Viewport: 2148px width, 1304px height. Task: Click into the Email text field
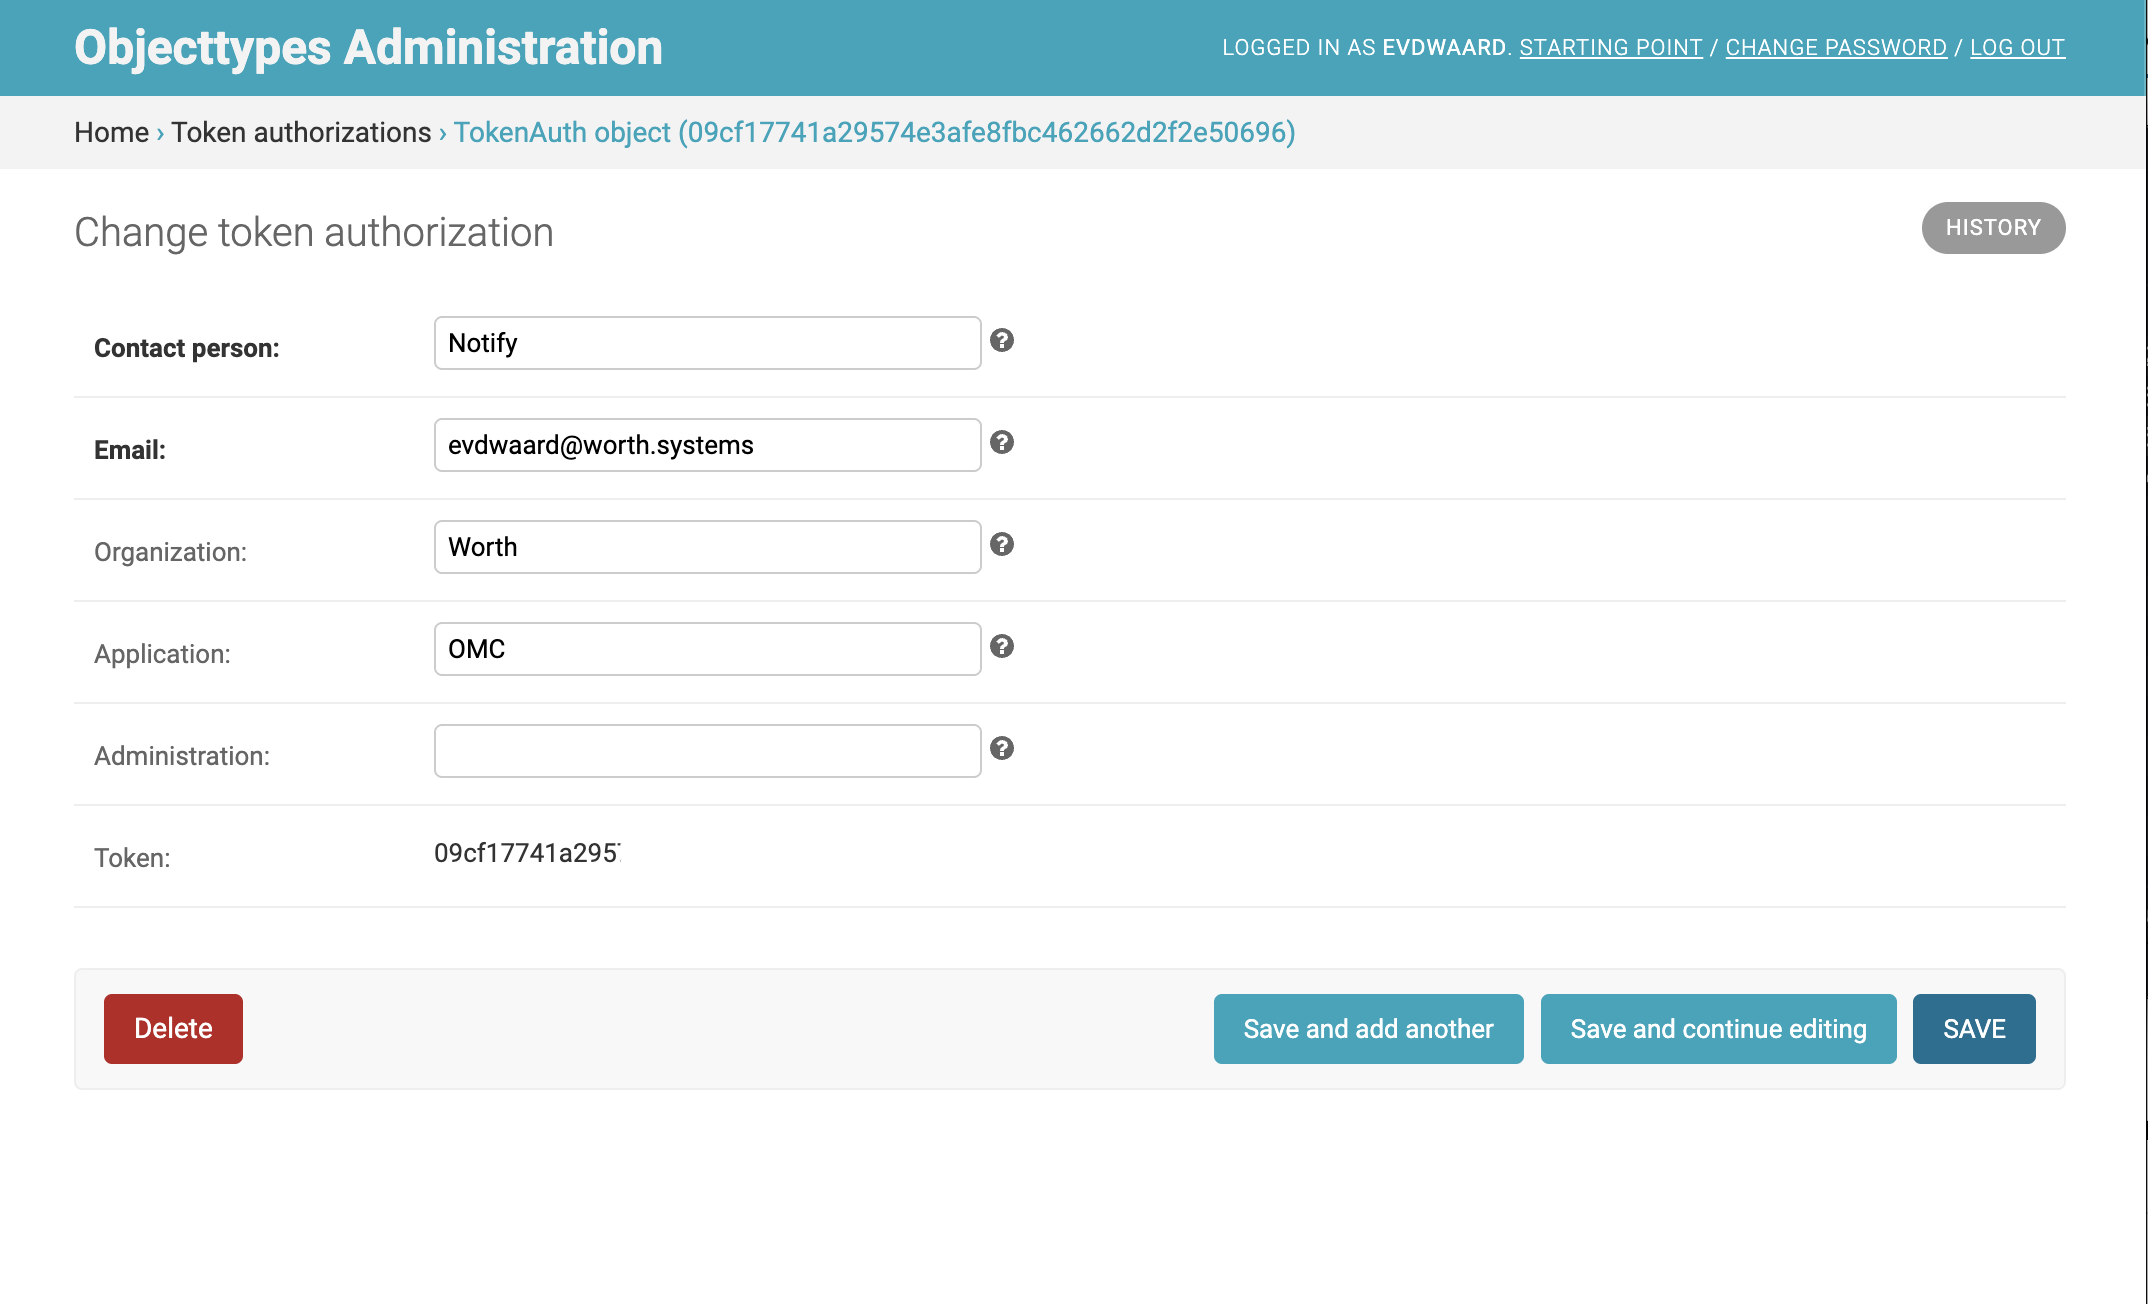(707, 445)
